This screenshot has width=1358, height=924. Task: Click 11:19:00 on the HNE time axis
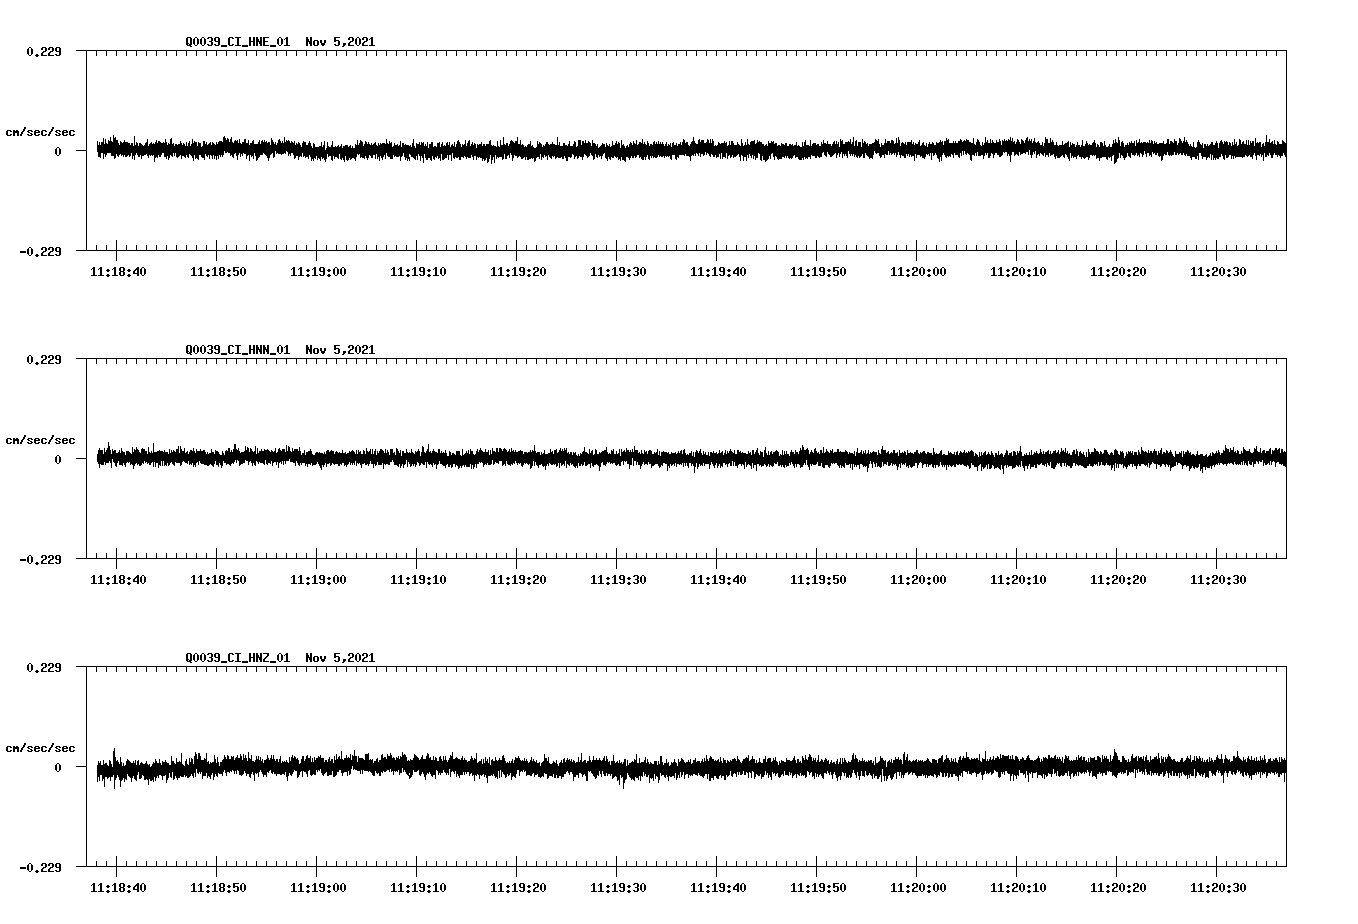[318, 272]
